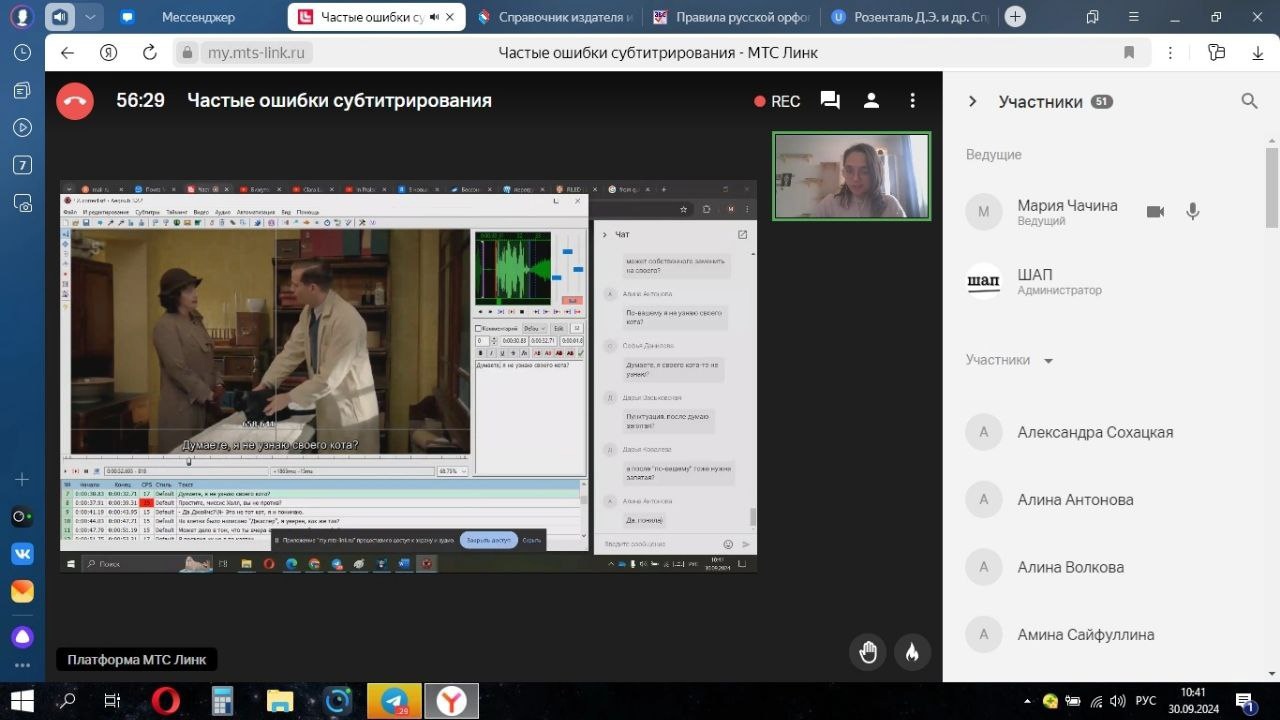
Task: Open the participants panel icon in webinar header
Action: tap(871, 101)
